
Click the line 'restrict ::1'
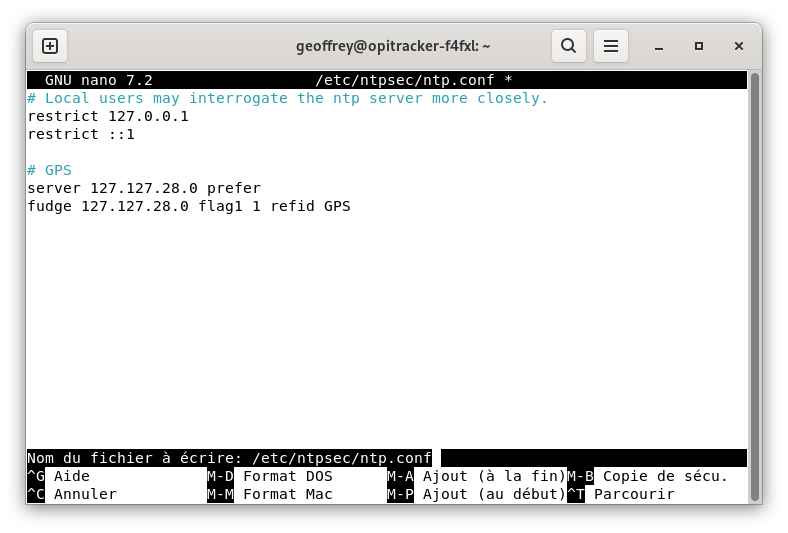[81, 134]
